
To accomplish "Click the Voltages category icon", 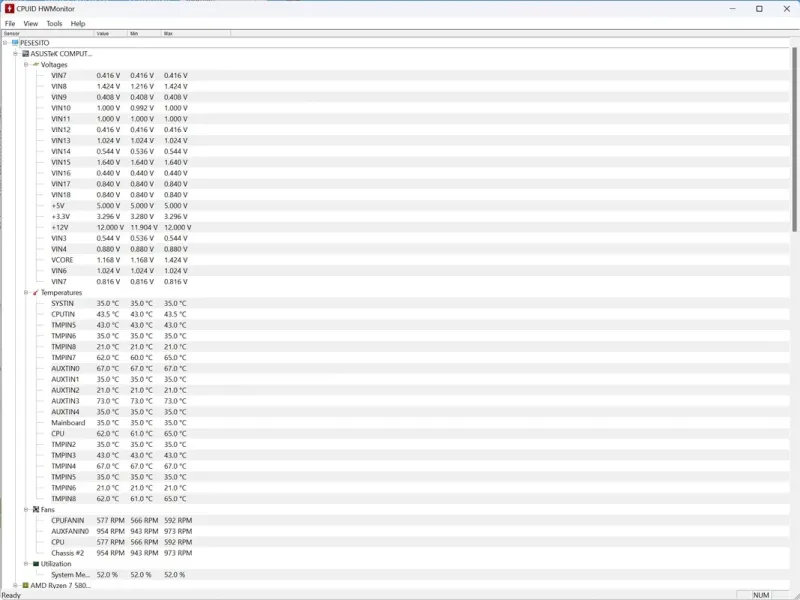I will 36,64.
